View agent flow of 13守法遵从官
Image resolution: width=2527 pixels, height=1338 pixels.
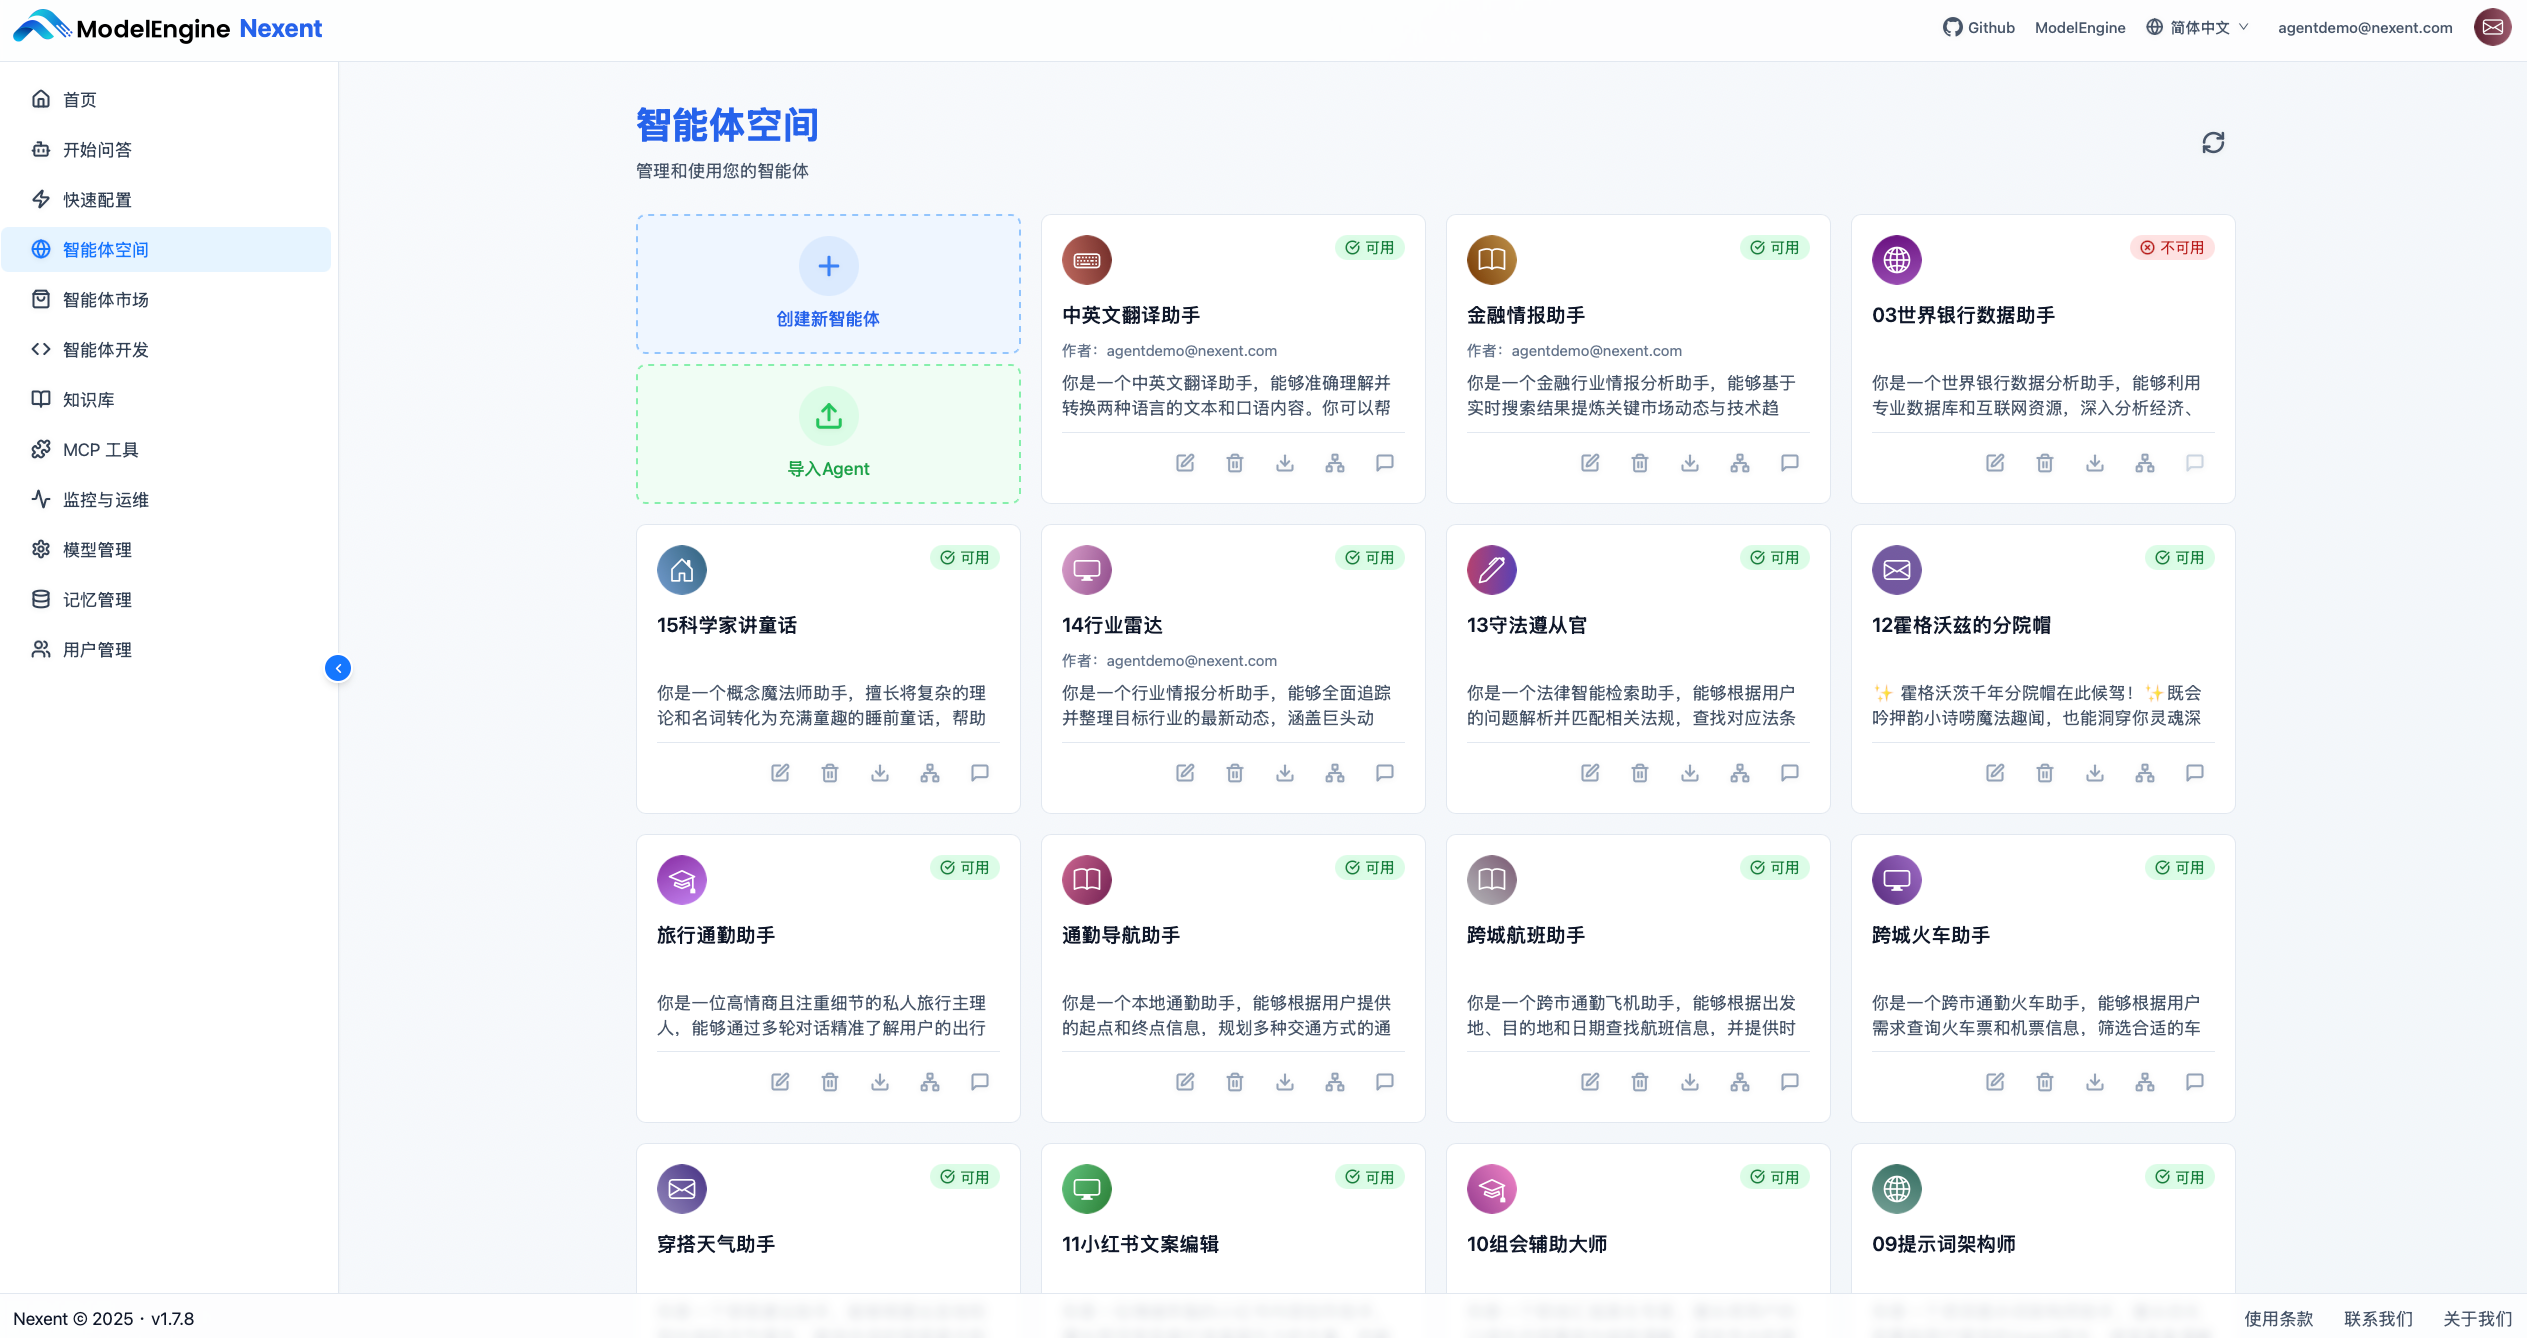(1739, 772)
